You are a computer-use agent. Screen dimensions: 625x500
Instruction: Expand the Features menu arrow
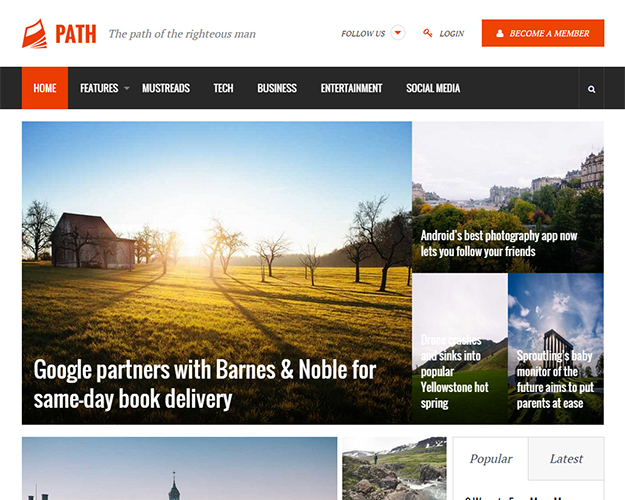tap(127, 88)
